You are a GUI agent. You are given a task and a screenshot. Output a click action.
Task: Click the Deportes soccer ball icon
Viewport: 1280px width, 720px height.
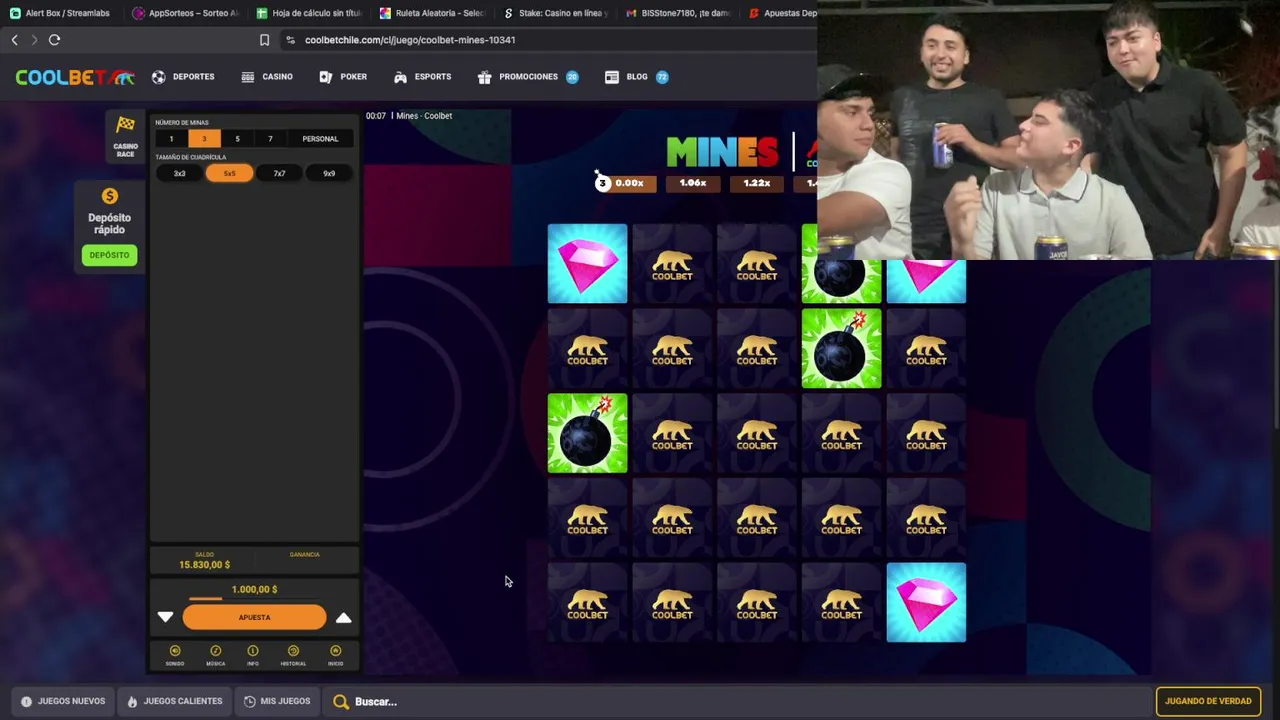pos(159,77)
